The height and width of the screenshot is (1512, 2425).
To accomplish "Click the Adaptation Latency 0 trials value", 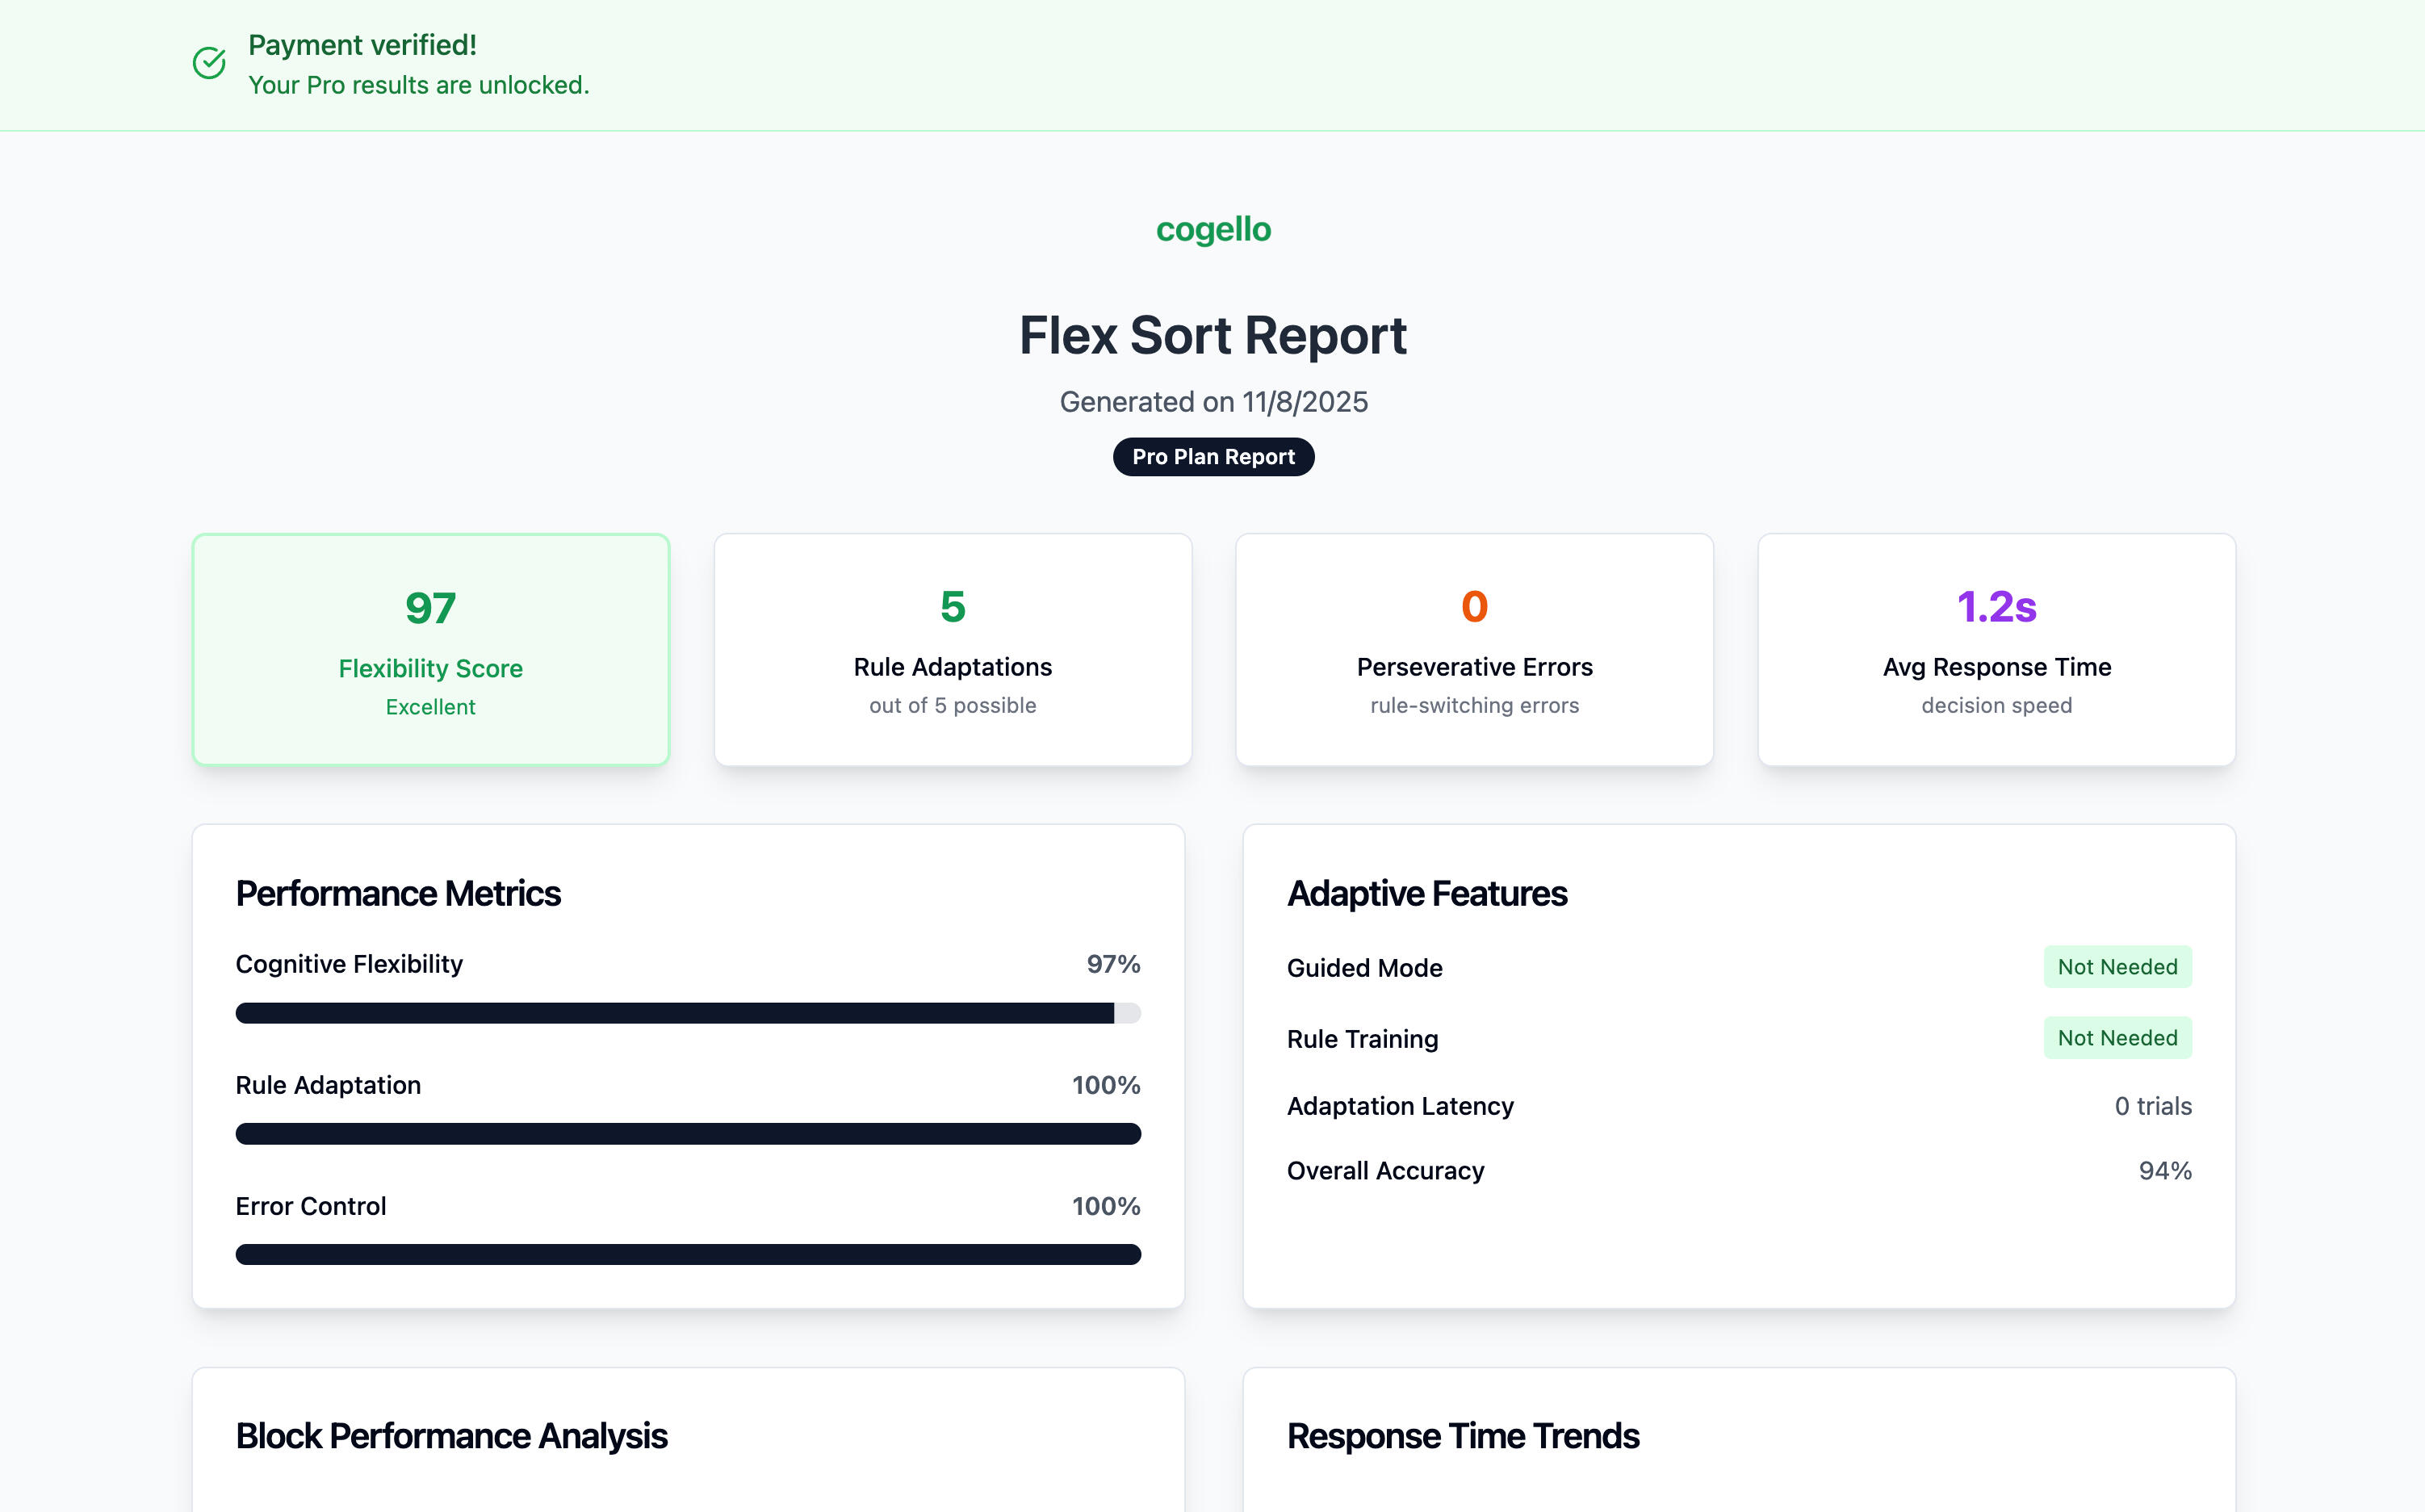I will [x=2152, y=1106].
